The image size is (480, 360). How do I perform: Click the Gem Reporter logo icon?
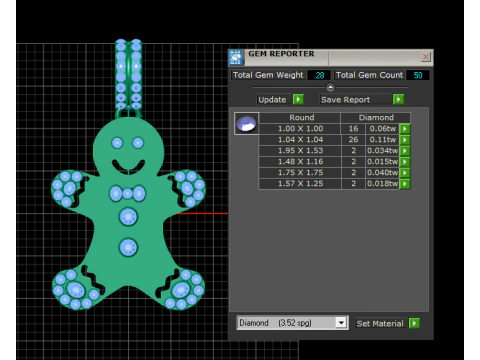(236, 58)
